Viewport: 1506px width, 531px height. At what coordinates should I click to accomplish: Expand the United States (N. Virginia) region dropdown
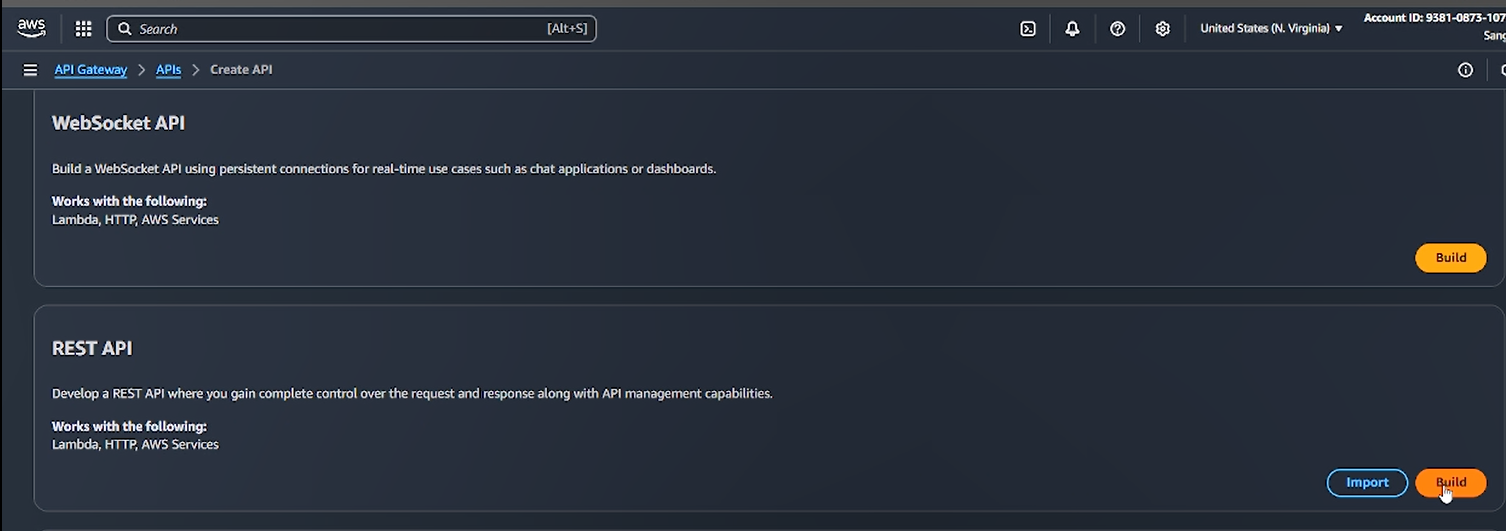(x=1271, y=28)
